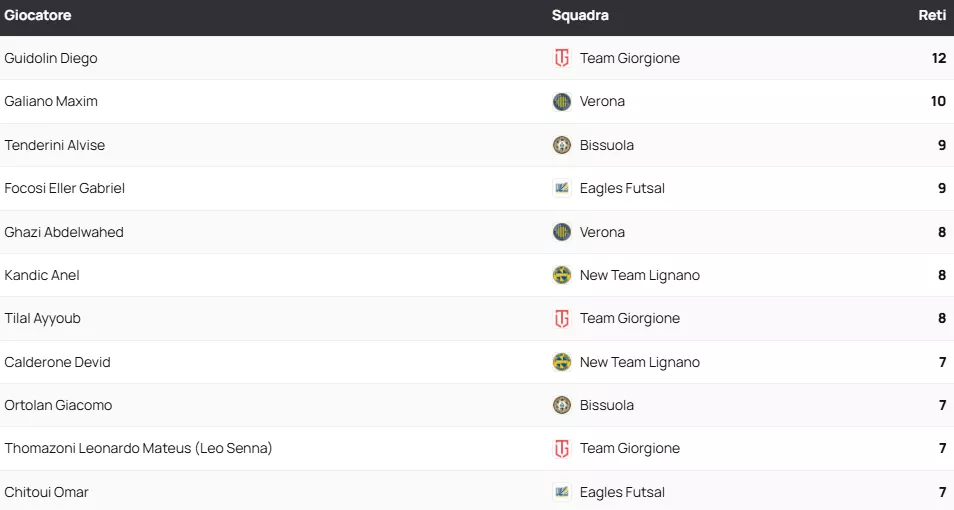Sort by the Squadra column header
Screen dimensions: 954x510
[580, 16]
